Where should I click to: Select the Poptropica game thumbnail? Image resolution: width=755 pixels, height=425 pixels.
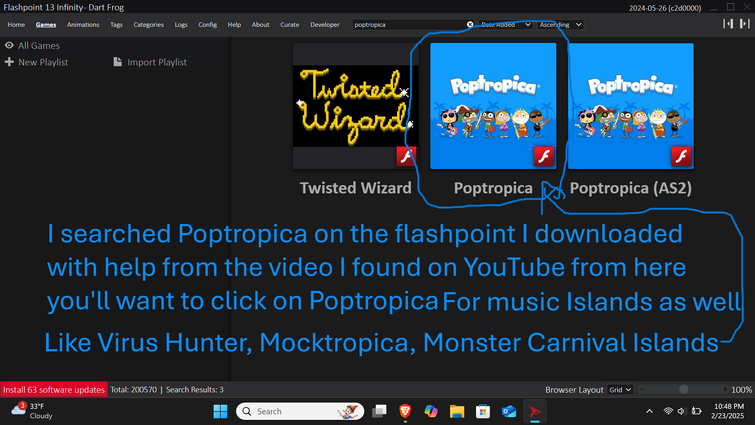tap(493, 106)
